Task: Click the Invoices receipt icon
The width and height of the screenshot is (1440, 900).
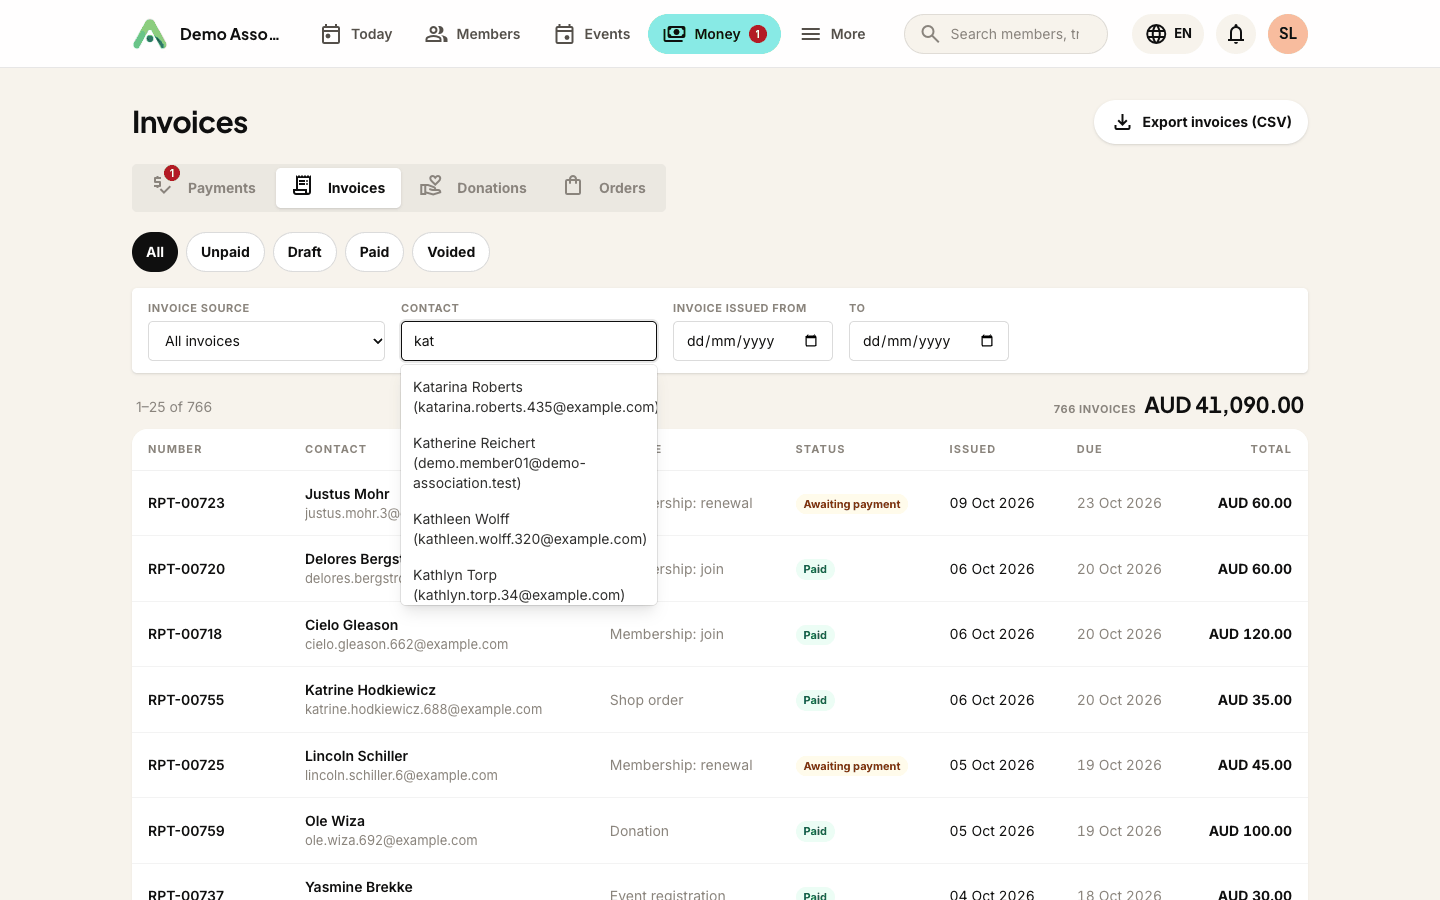Action: coord(302,186)
